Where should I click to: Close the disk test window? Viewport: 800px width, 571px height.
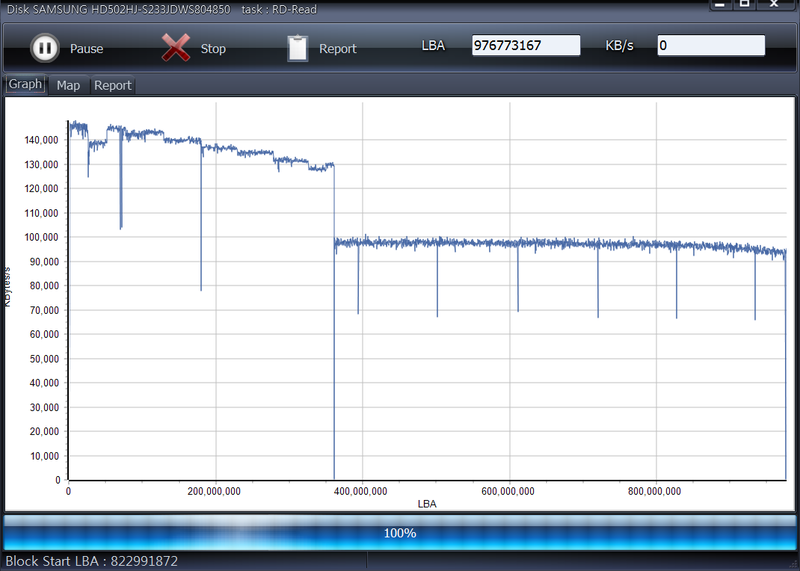pyautogui.click(x=775, y=4)
